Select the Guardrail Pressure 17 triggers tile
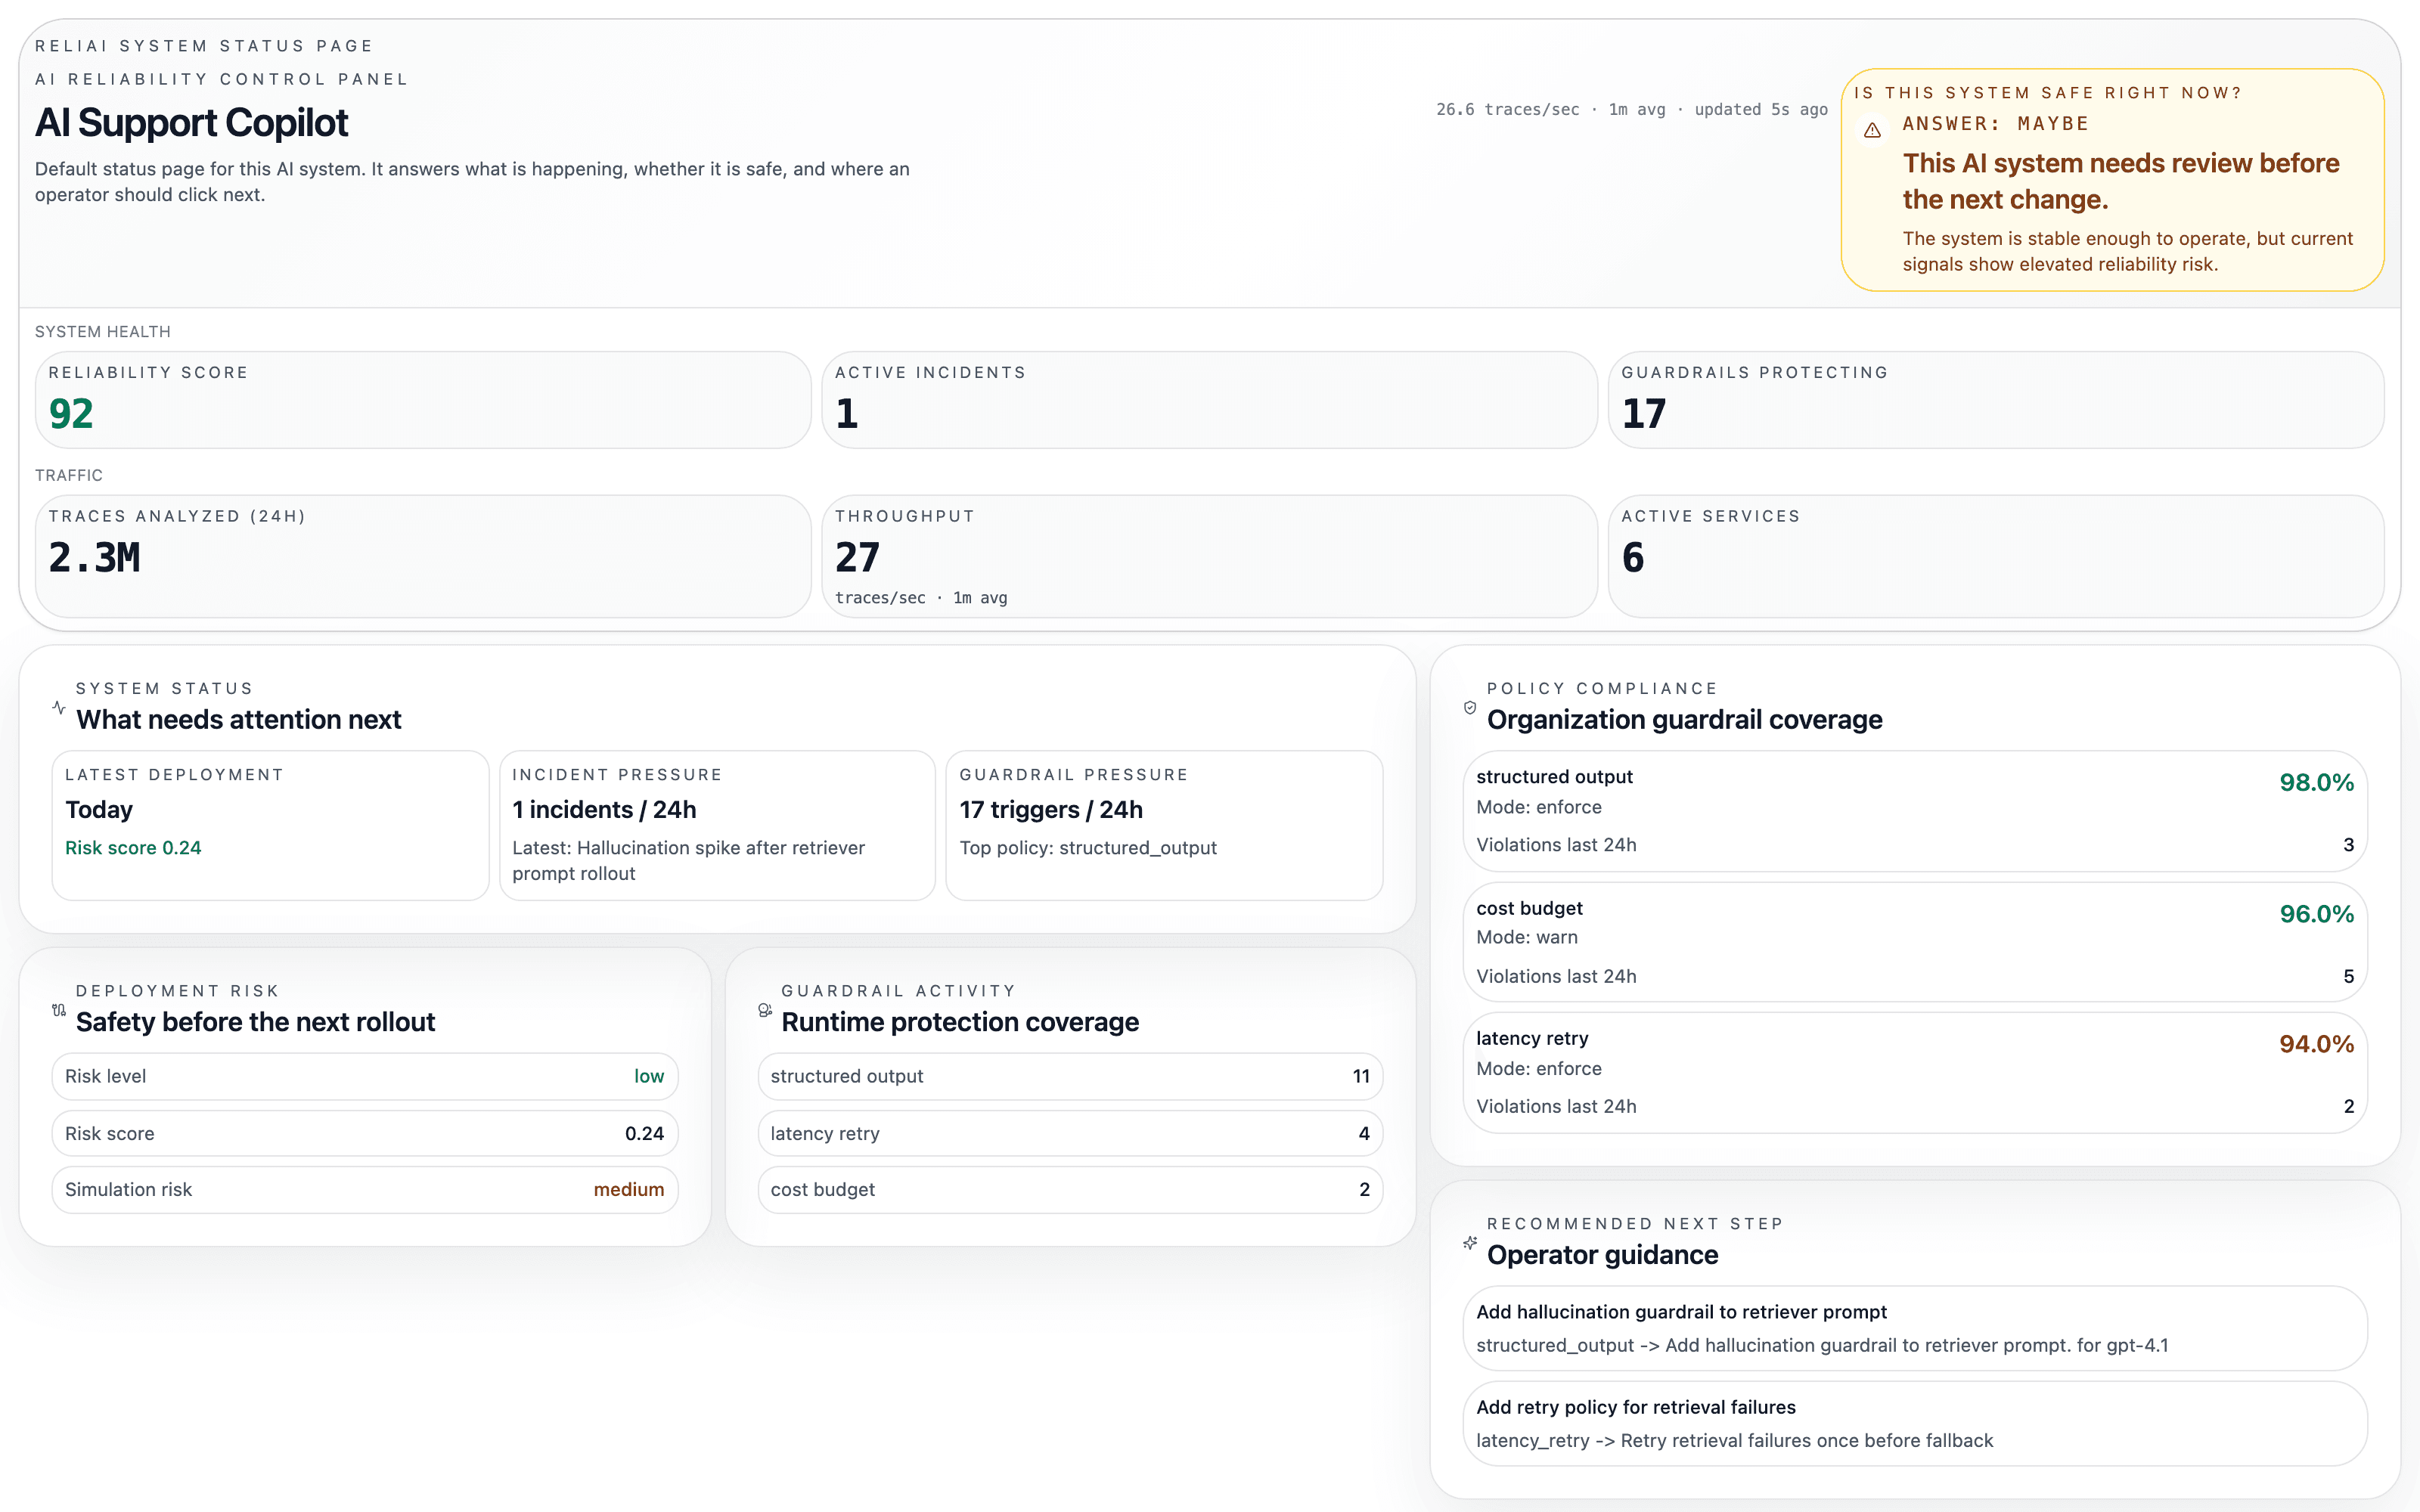 1163,825
